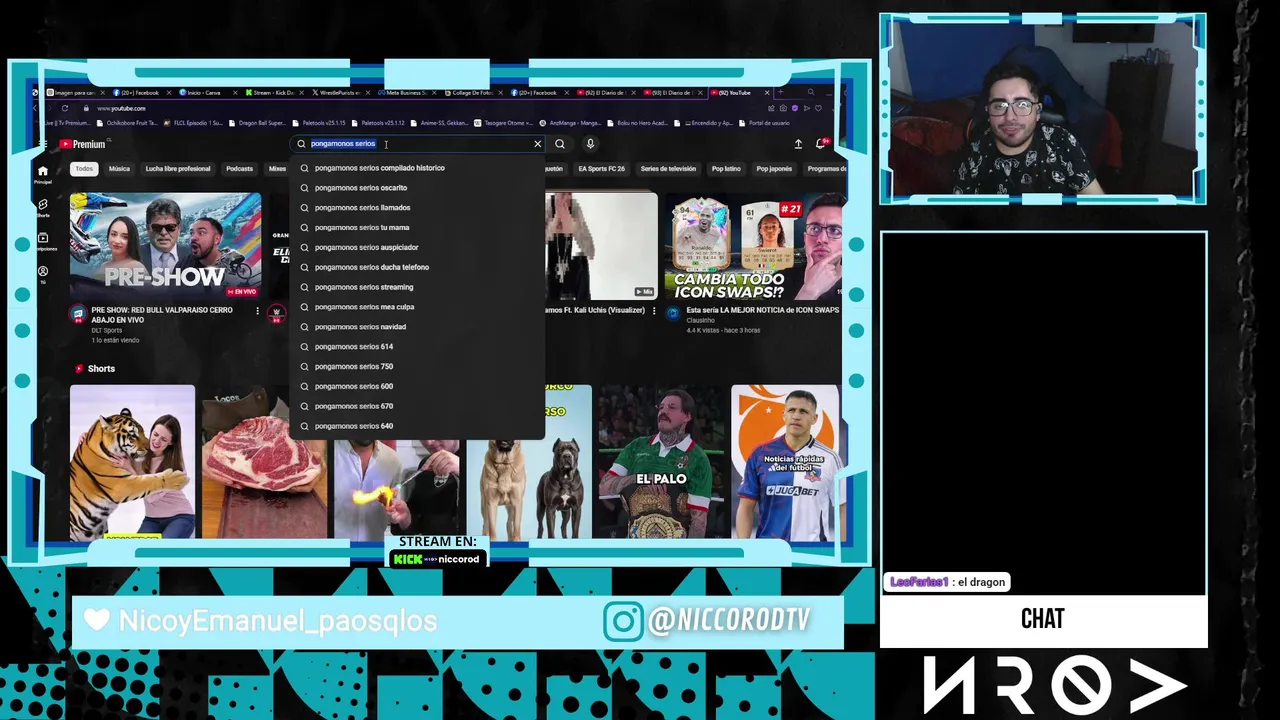Choose suggestion pongamonos serios 750
Viewport: 1280px width, 720px height.
click(418, 366)
